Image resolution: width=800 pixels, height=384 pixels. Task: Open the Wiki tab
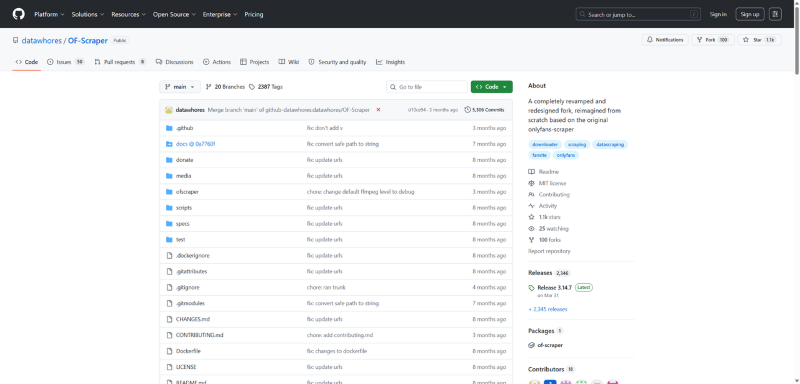coord(289,62)
